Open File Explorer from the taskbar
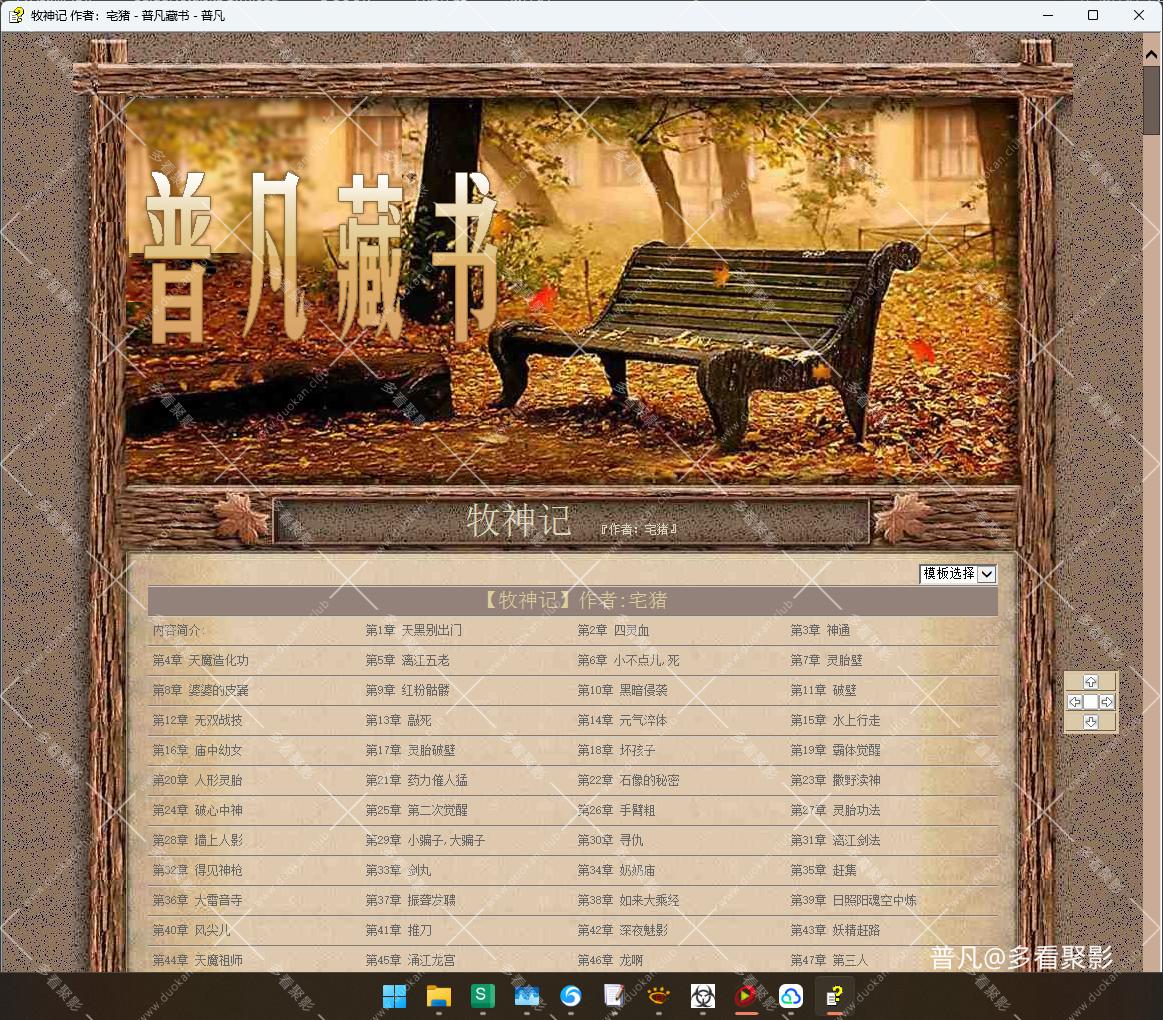 click(439, 996)
